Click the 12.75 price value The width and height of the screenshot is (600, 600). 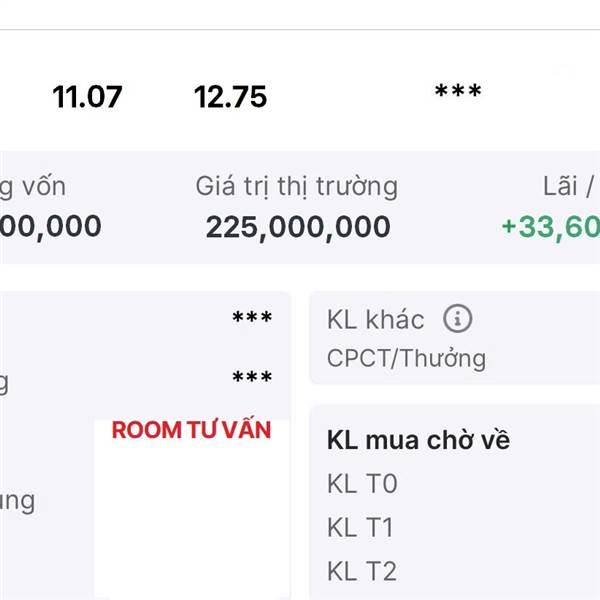(x=230, y=97)
